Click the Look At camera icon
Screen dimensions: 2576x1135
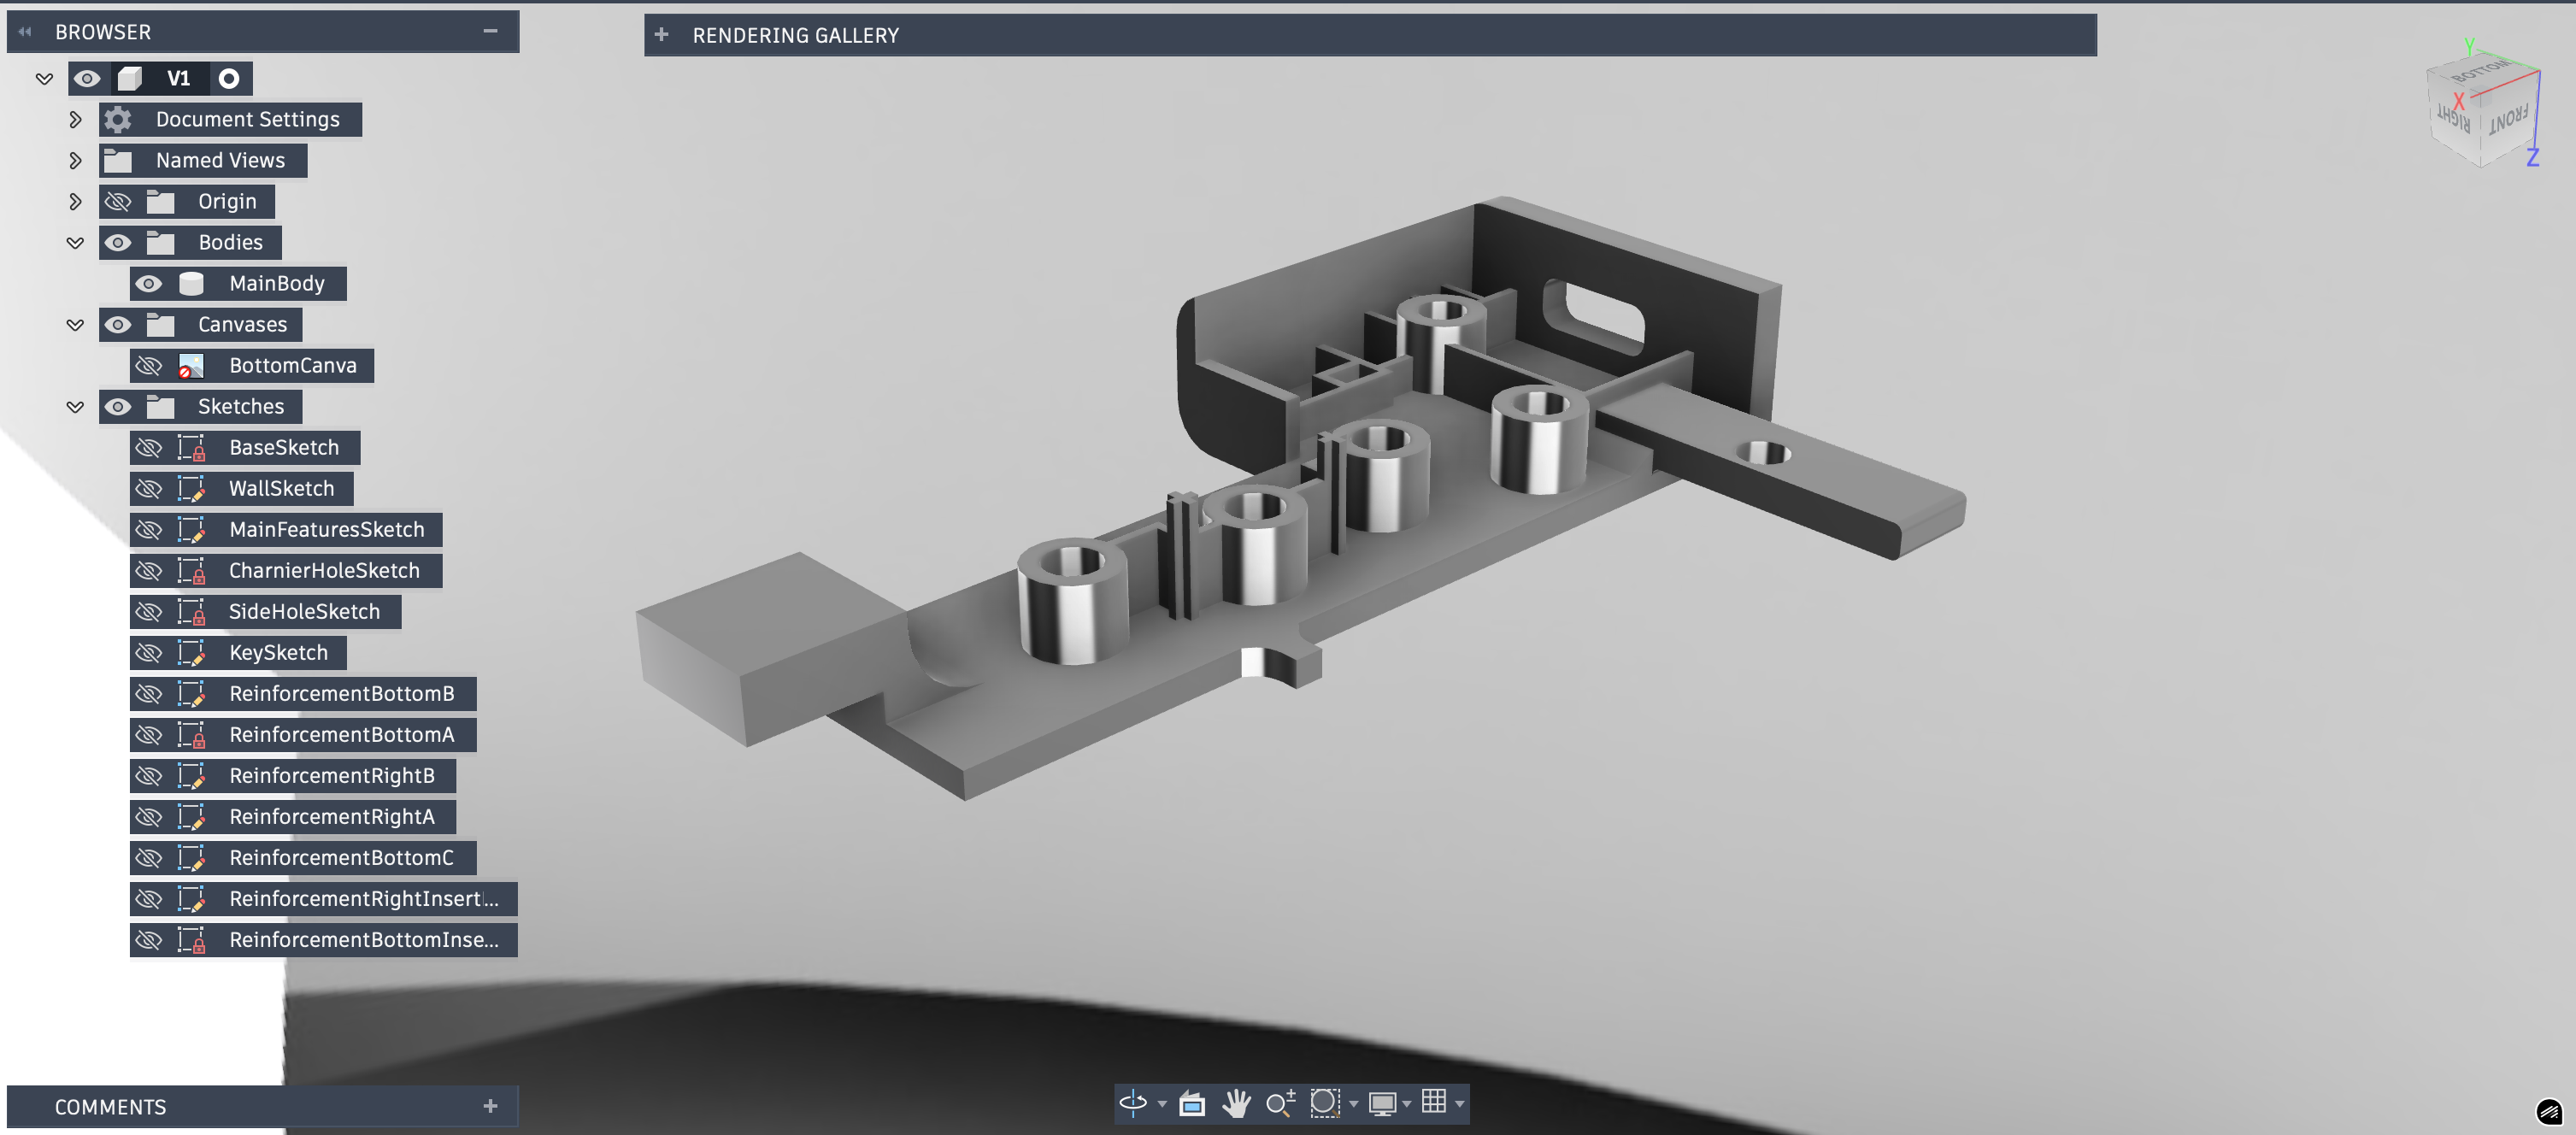pos(1191,1103)
